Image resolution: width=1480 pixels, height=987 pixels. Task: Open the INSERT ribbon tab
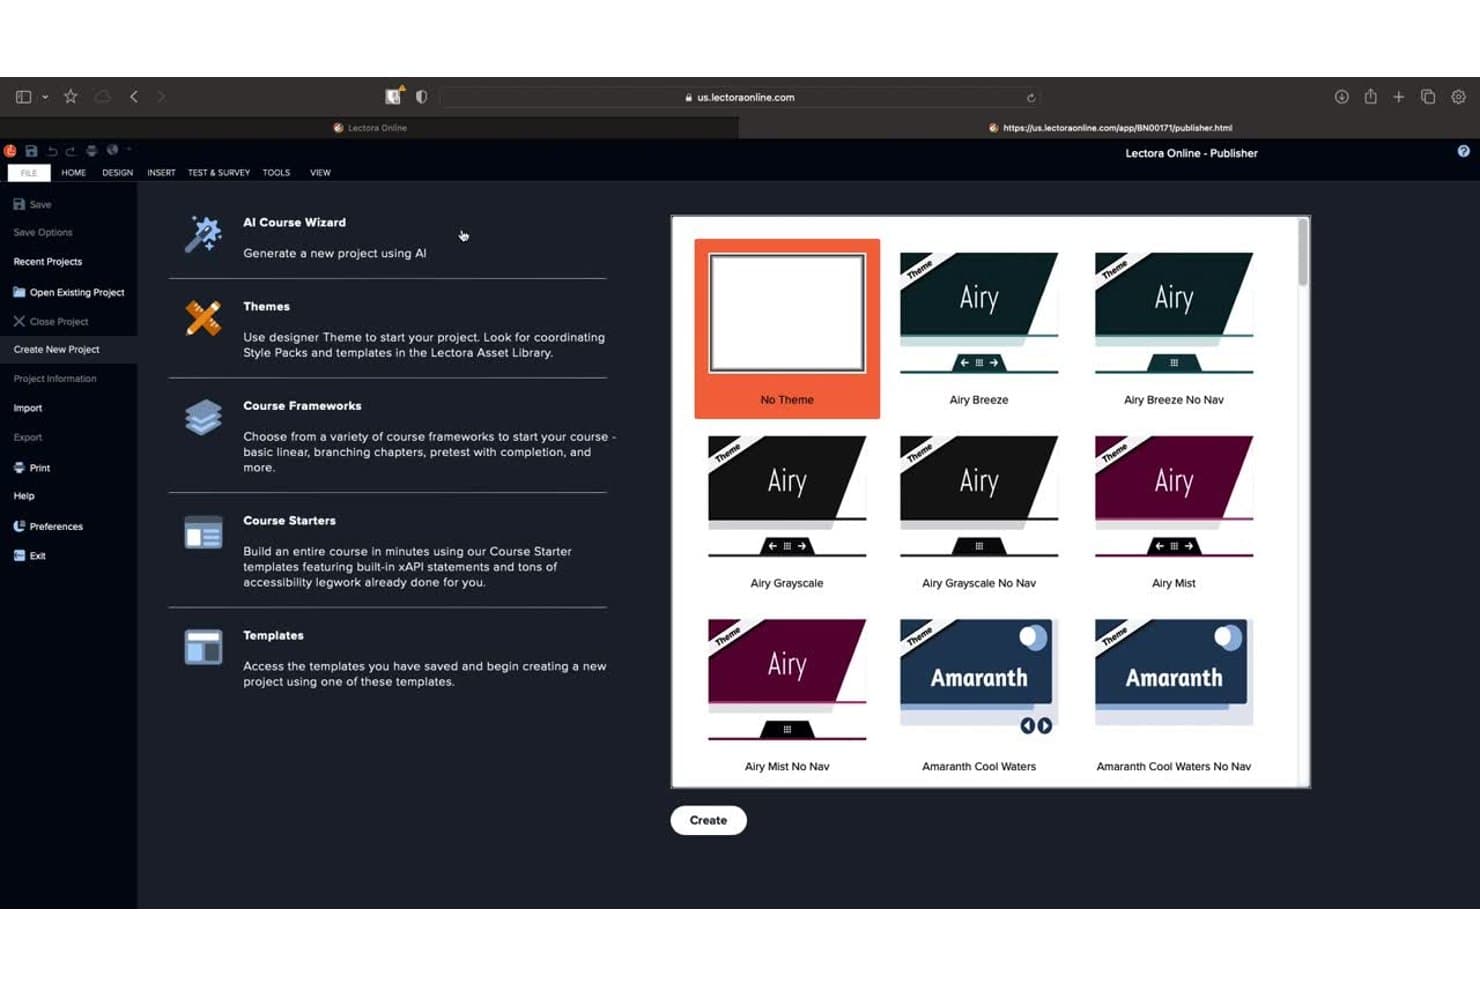tap(161, 173)
